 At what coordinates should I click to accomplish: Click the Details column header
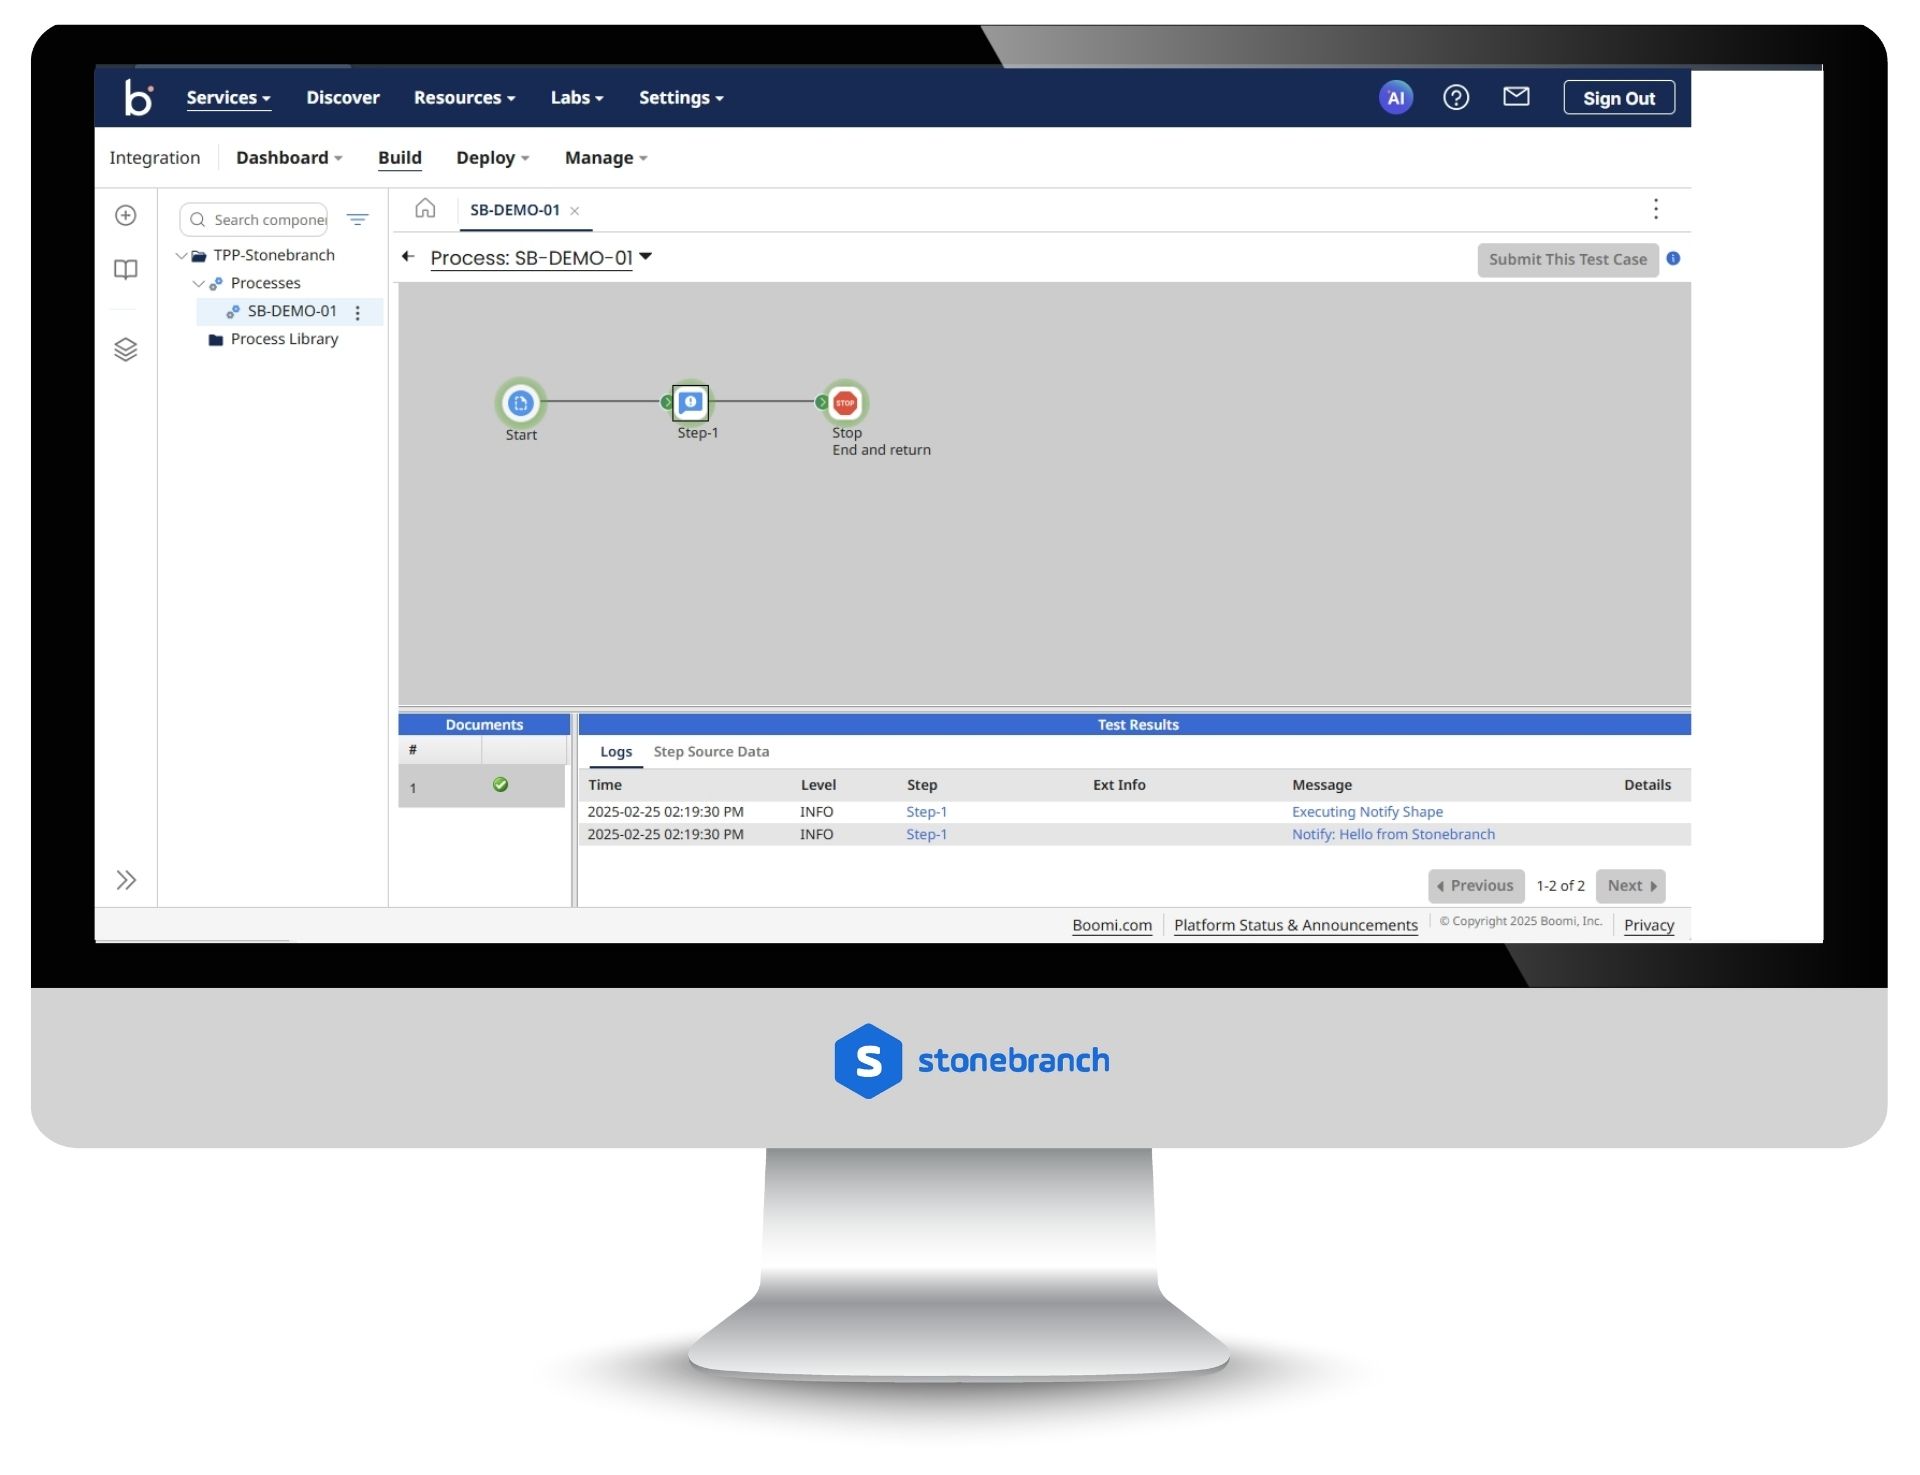point(1647,786)
